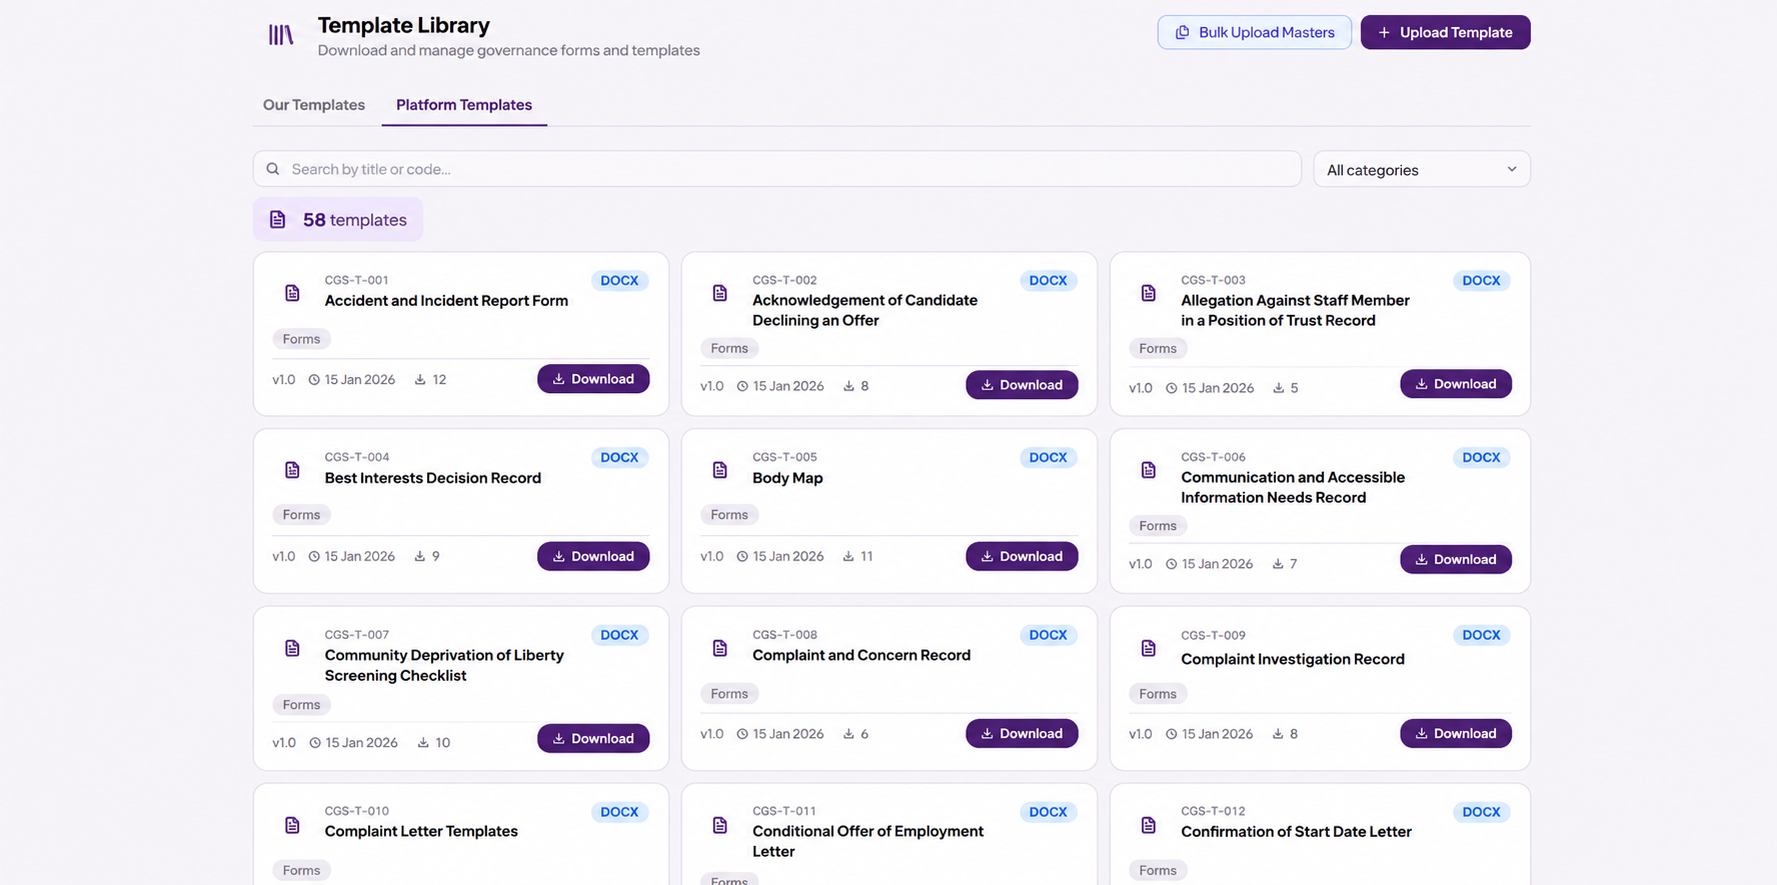Click the 58 templates count badge
Viewport: 1777px width, 885px height.
[x=338, y=220]
